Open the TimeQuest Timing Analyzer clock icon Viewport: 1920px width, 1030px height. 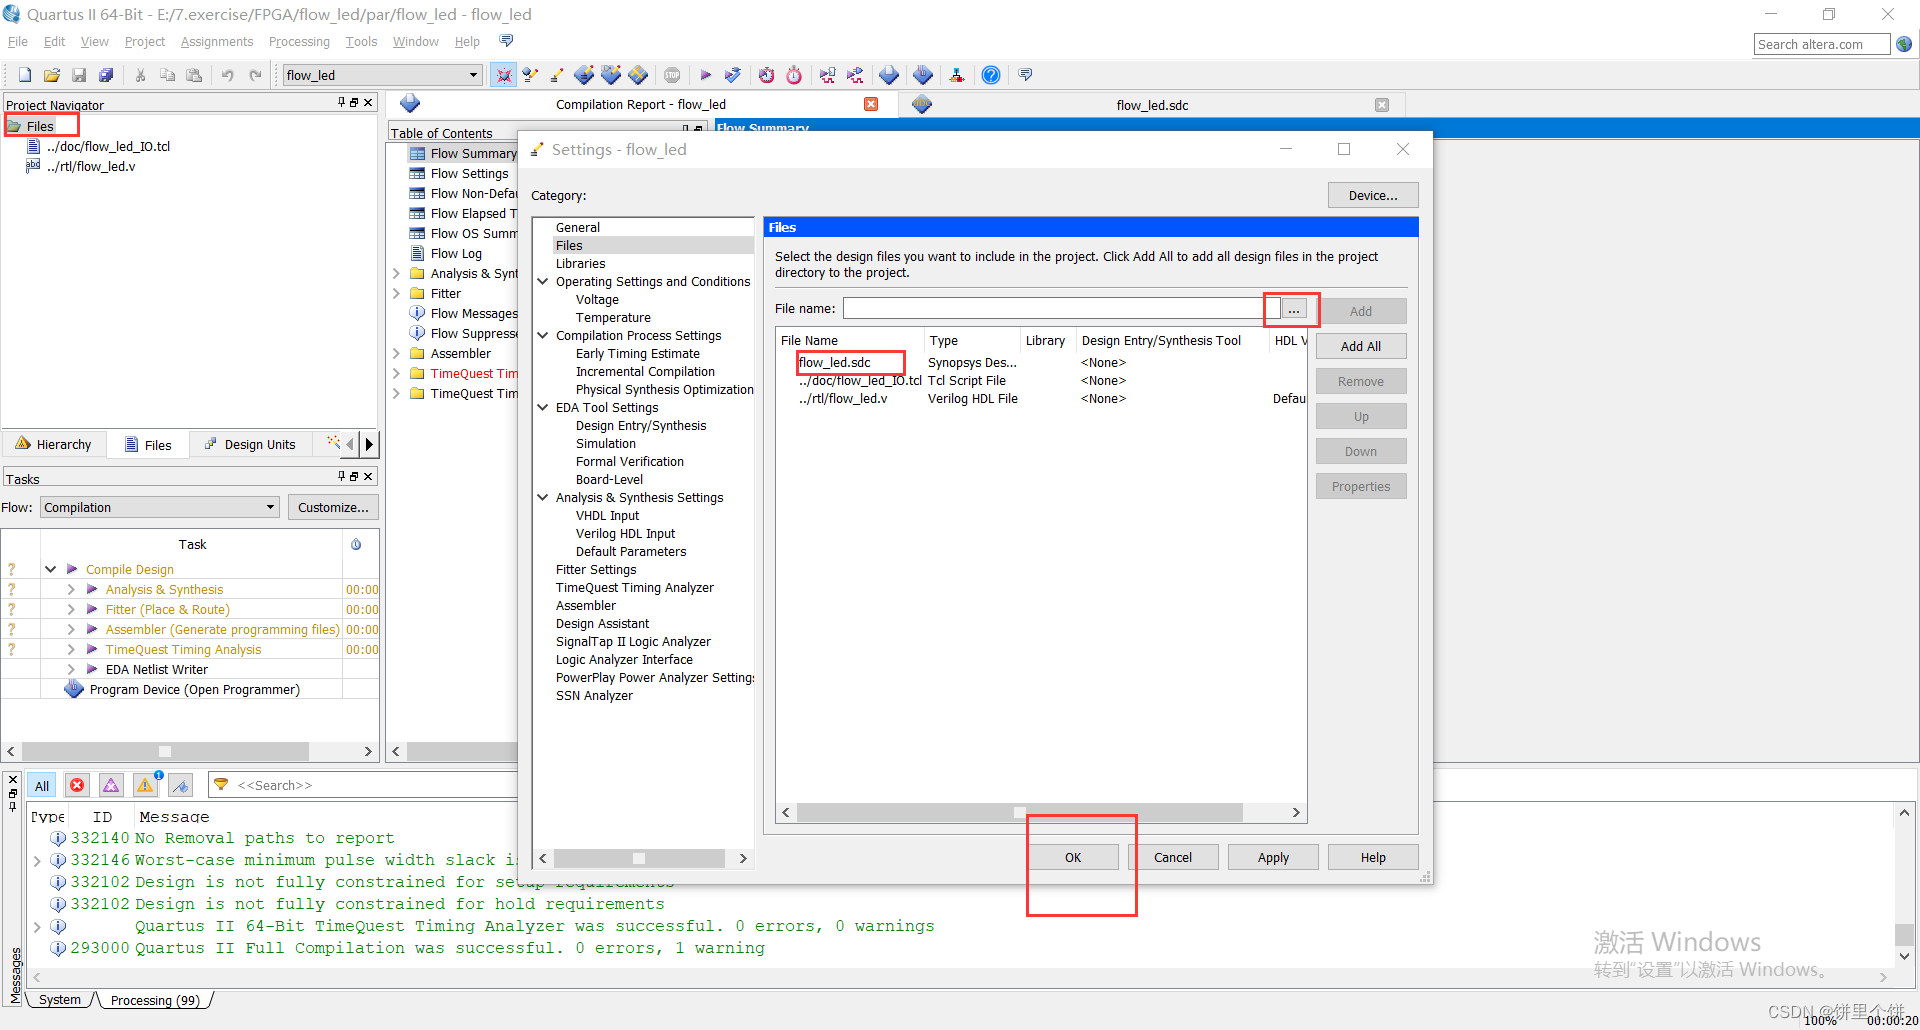[x=766, y=75]
